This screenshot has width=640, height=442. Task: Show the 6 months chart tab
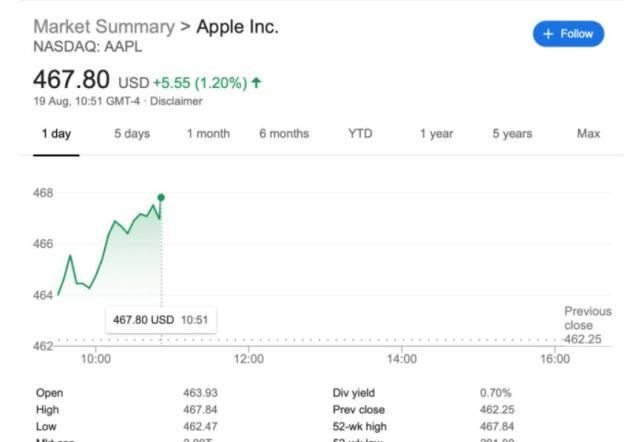pyautogui.click(x=284, y=134)
